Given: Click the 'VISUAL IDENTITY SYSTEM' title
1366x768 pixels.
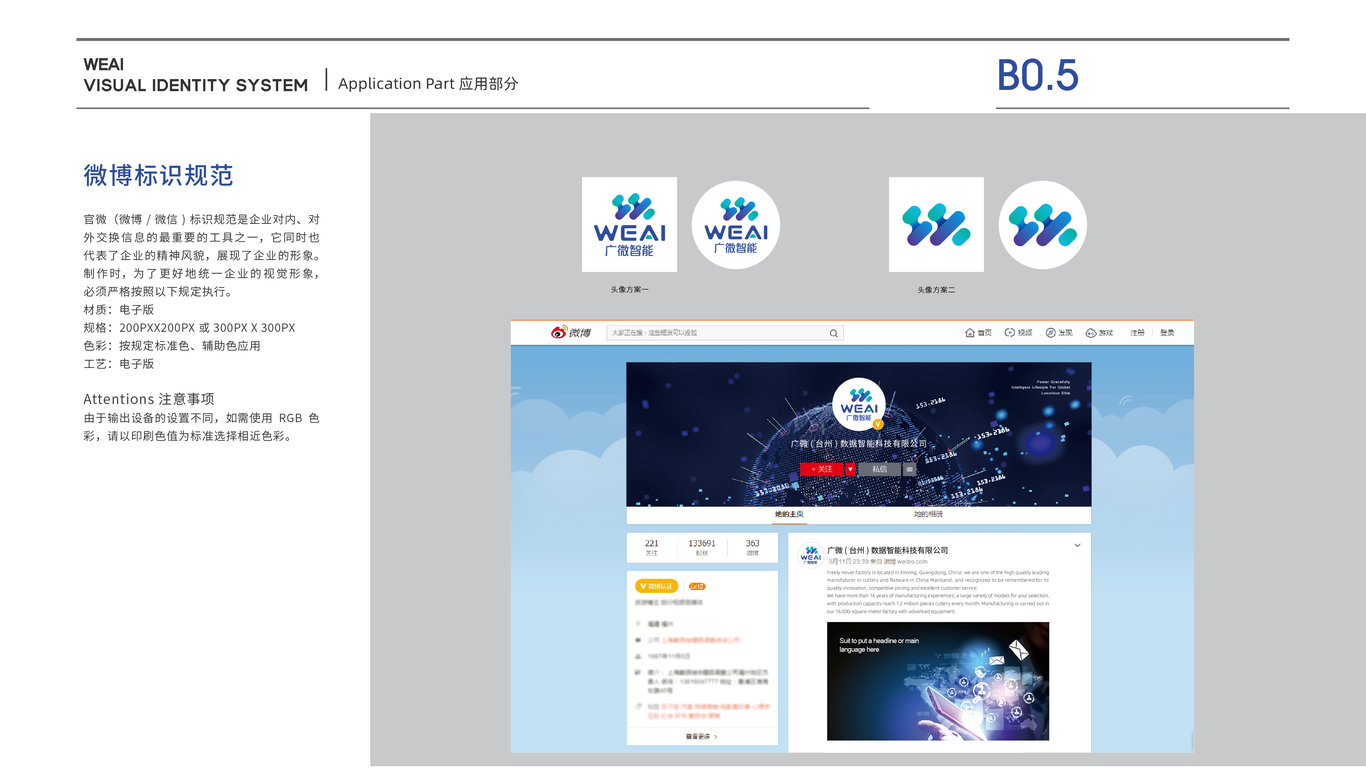Looking at the screenshot, I should (x=196, y=86).
